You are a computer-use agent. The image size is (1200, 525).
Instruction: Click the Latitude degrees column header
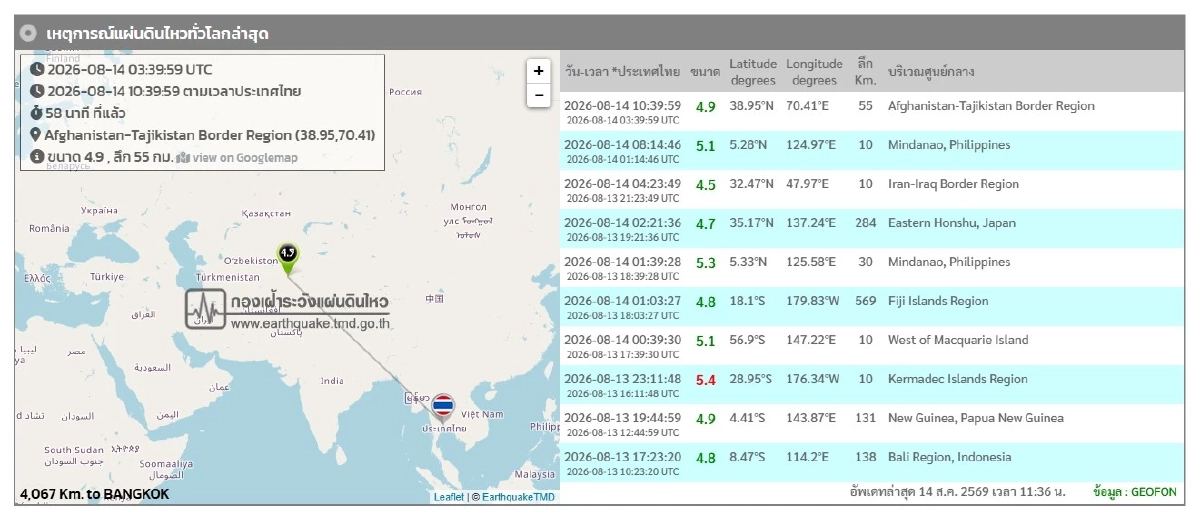tap(753, 72)
